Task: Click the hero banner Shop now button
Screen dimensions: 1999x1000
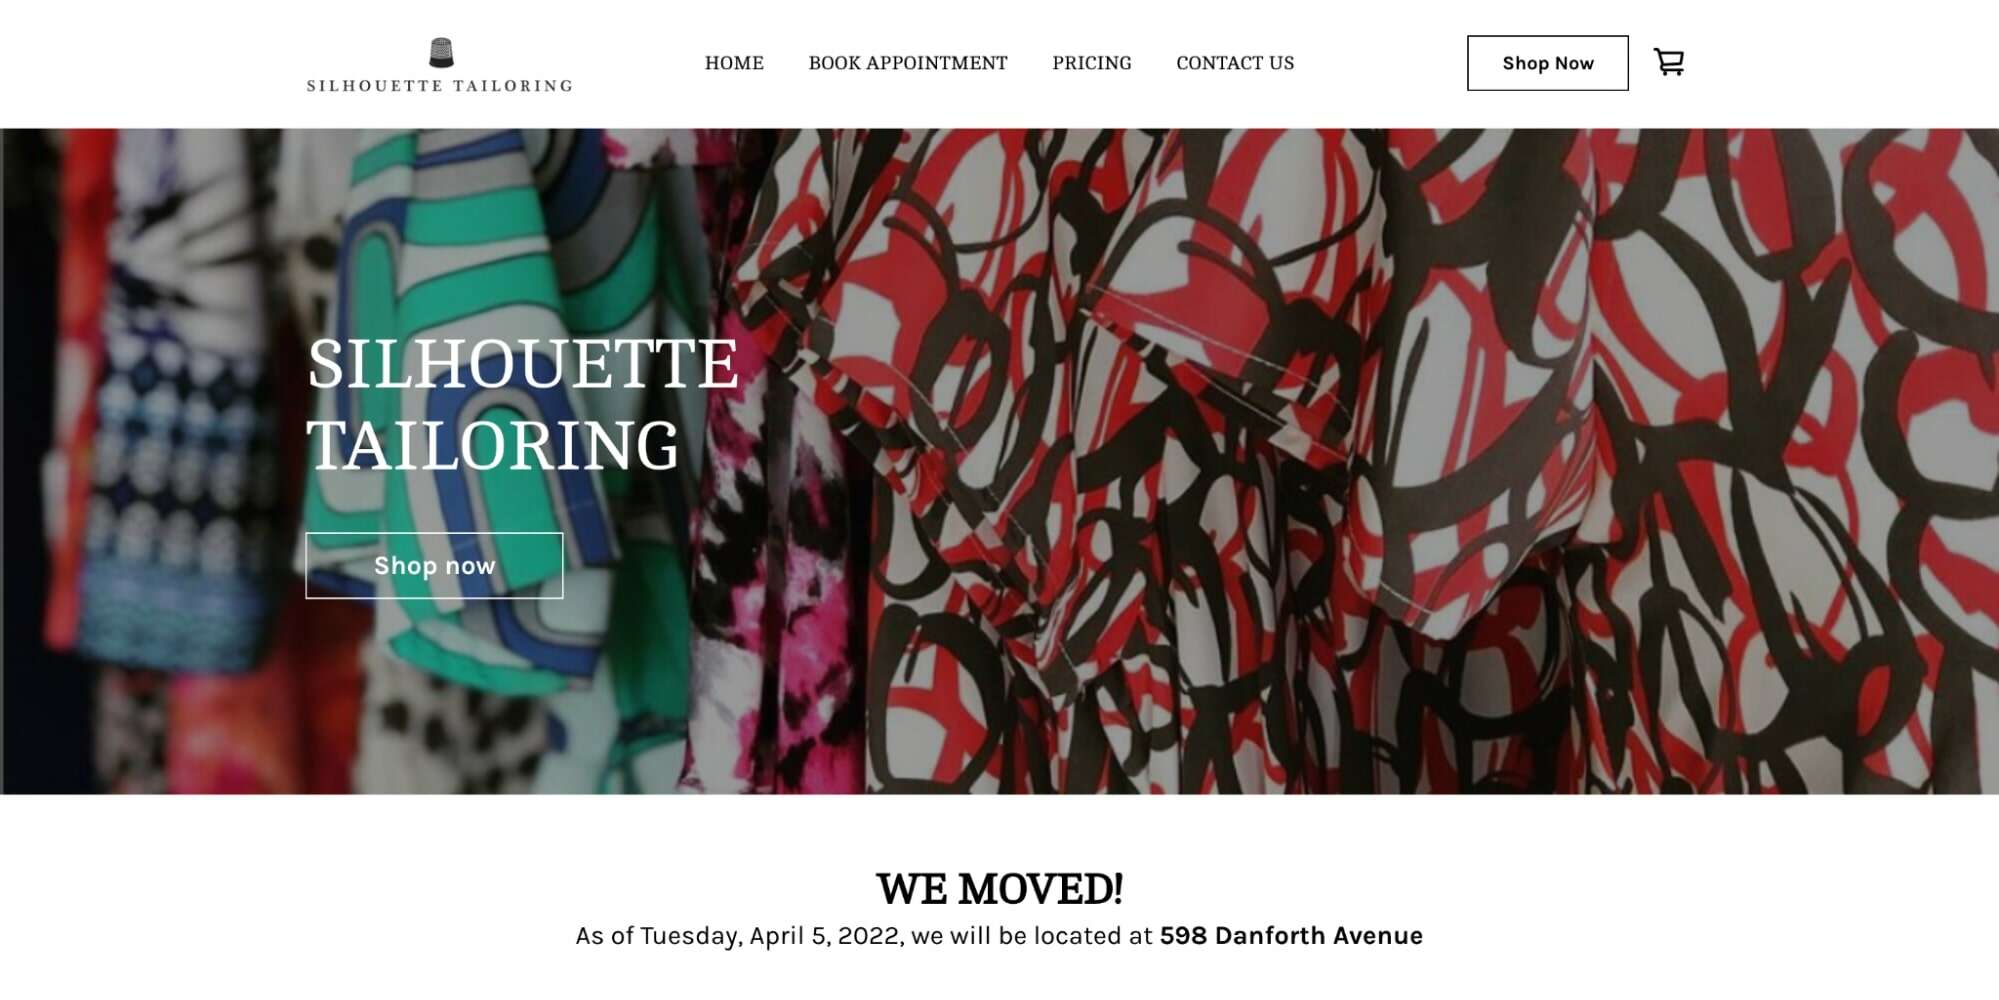Action: pos(434,566)
